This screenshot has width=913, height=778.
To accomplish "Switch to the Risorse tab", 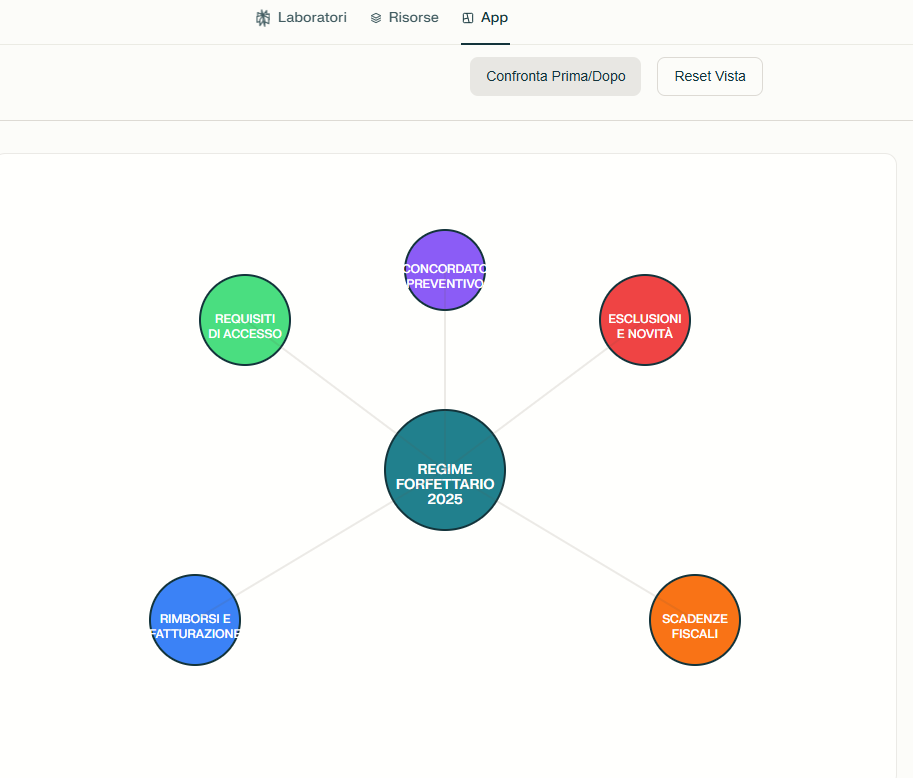I will click(x=413, y=18).
